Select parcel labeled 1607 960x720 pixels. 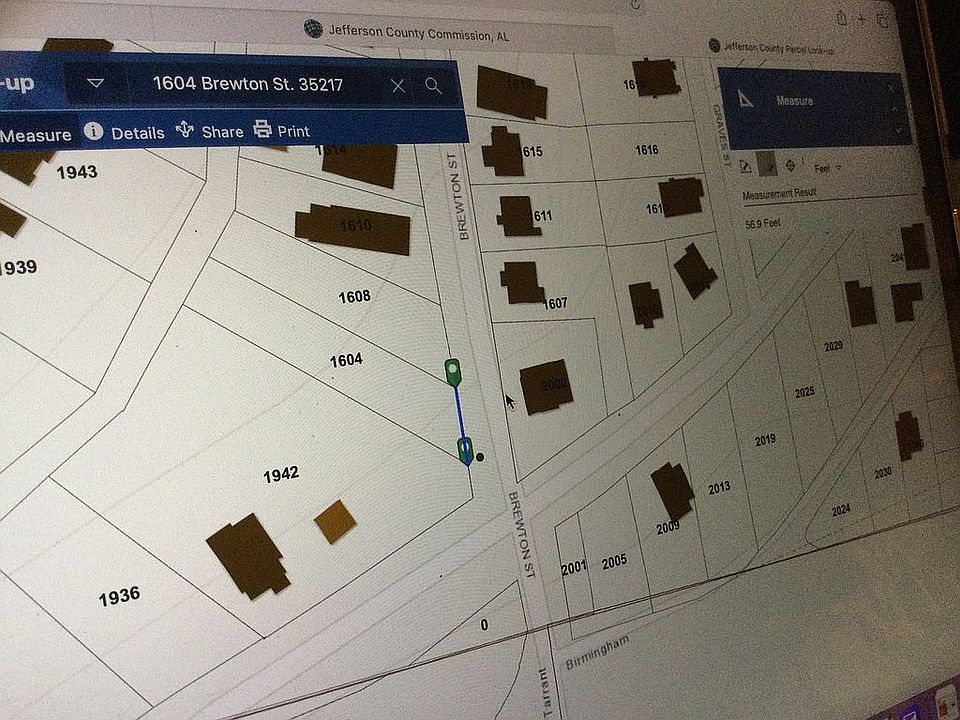(554, 303)
